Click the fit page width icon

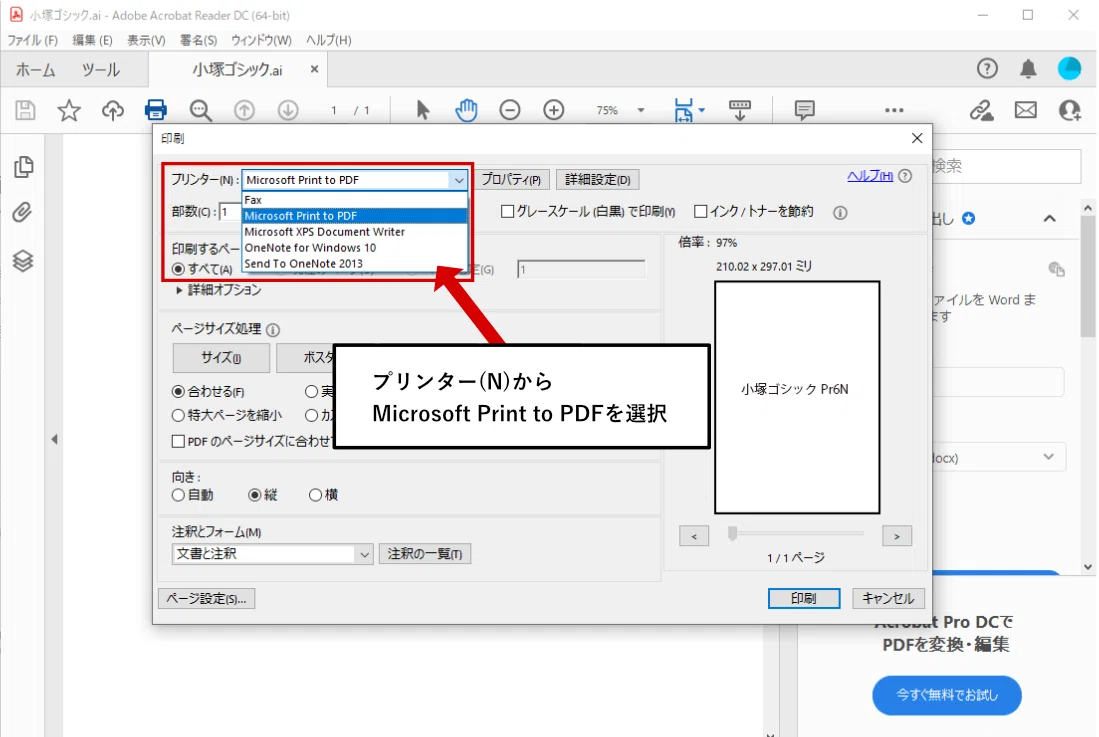(684, 110)
